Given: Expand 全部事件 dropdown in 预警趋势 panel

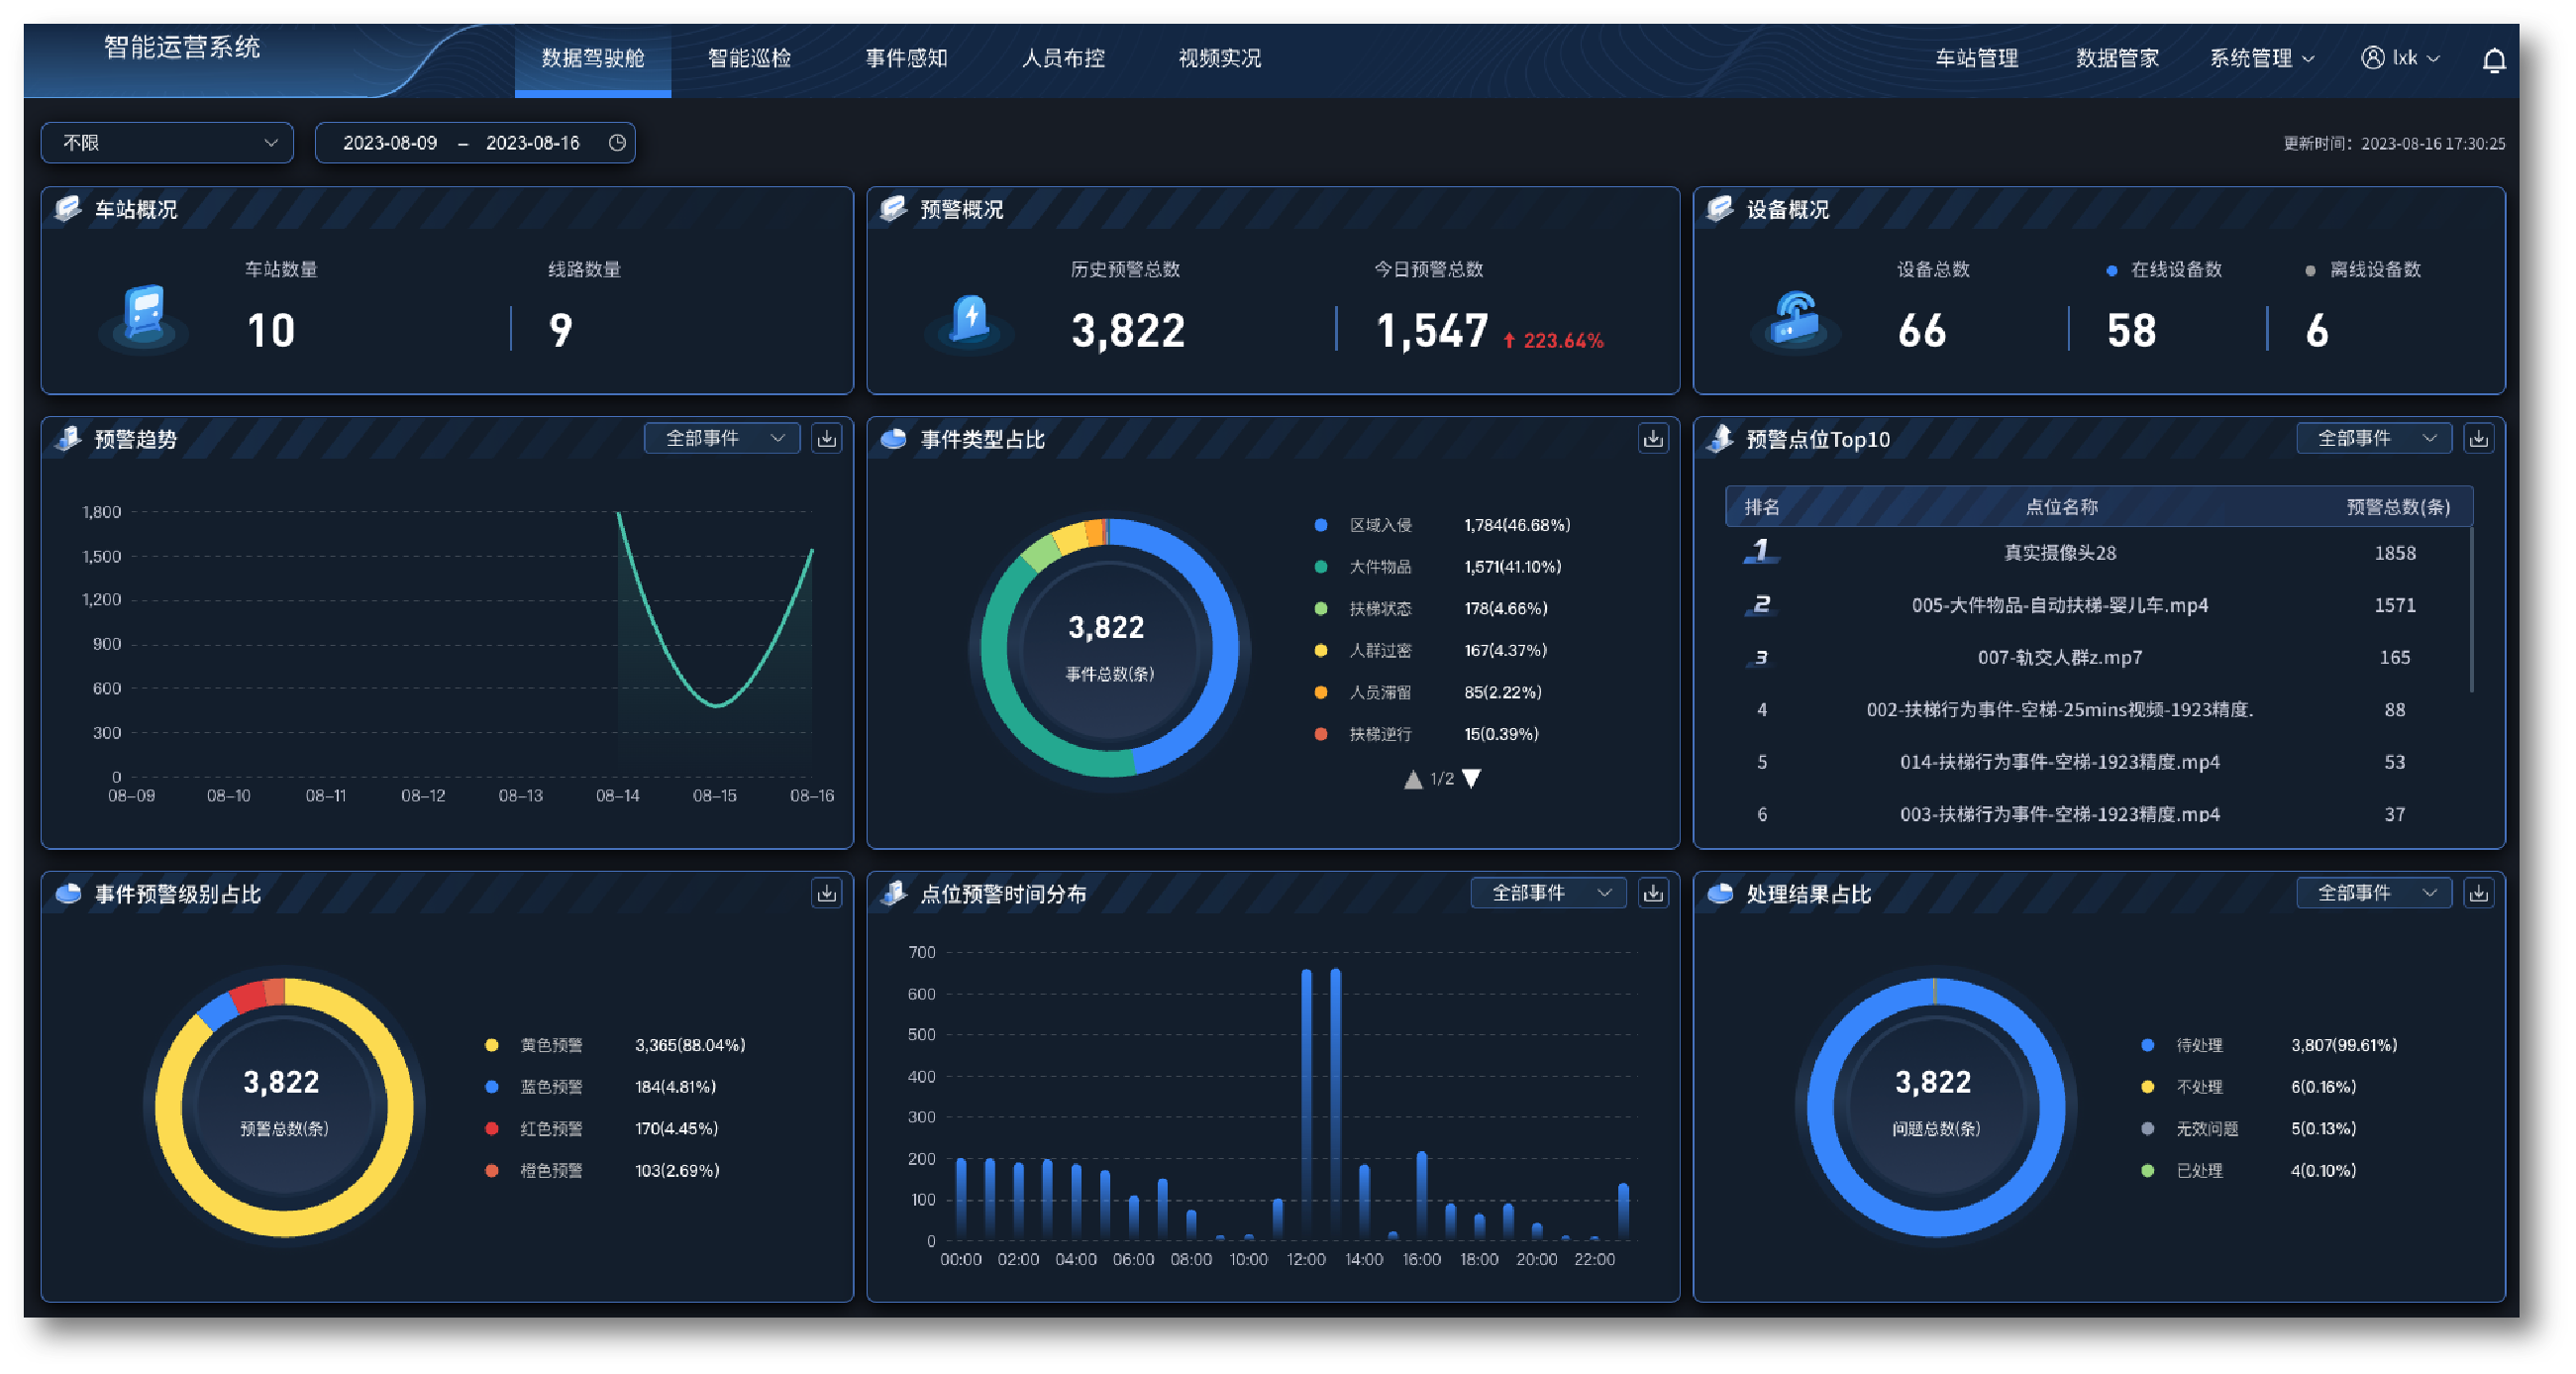Looking at the screenshot, I should [722, 438].
